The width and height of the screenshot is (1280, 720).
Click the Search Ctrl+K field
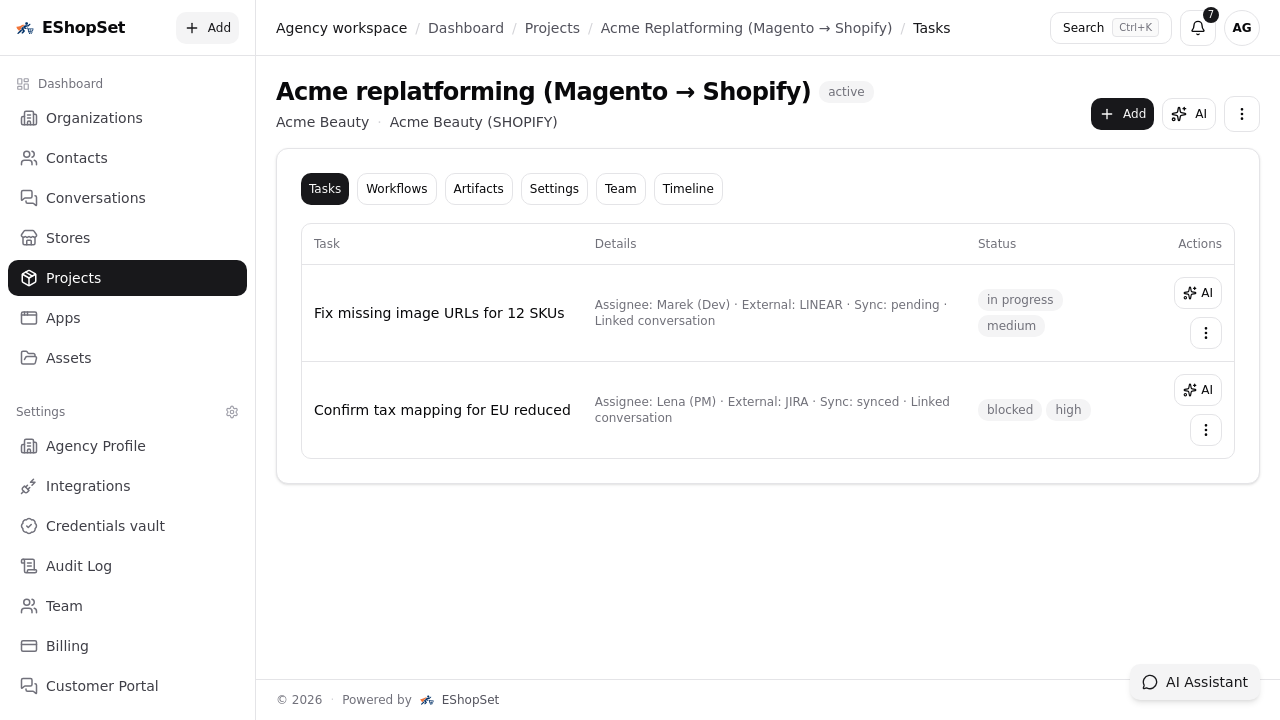coord(1110,27)
